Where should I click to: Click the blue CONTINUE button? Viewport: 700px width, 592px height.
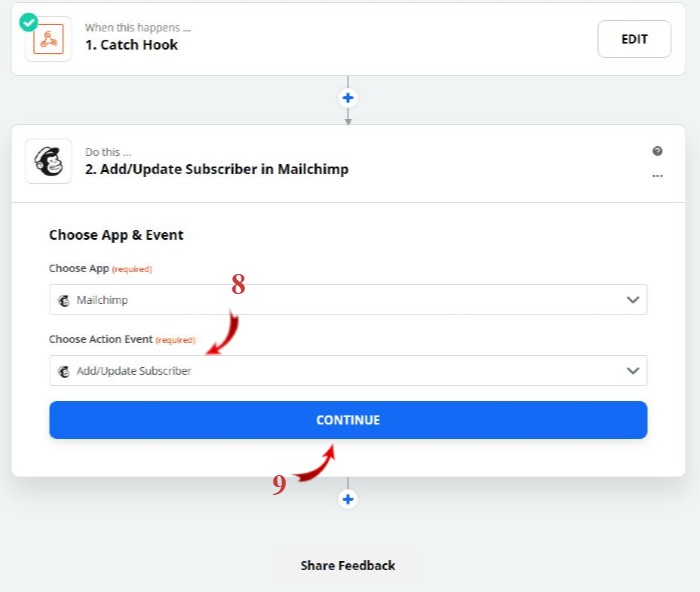[348, 420]
